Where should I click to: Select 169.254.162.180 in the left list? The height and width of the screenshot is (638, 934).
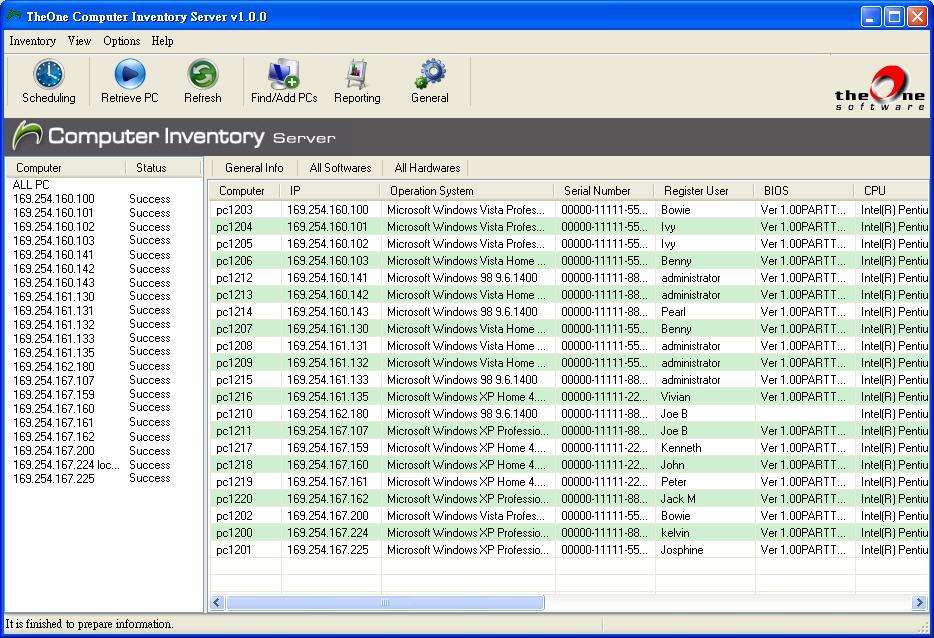click(x=54, y=367)
